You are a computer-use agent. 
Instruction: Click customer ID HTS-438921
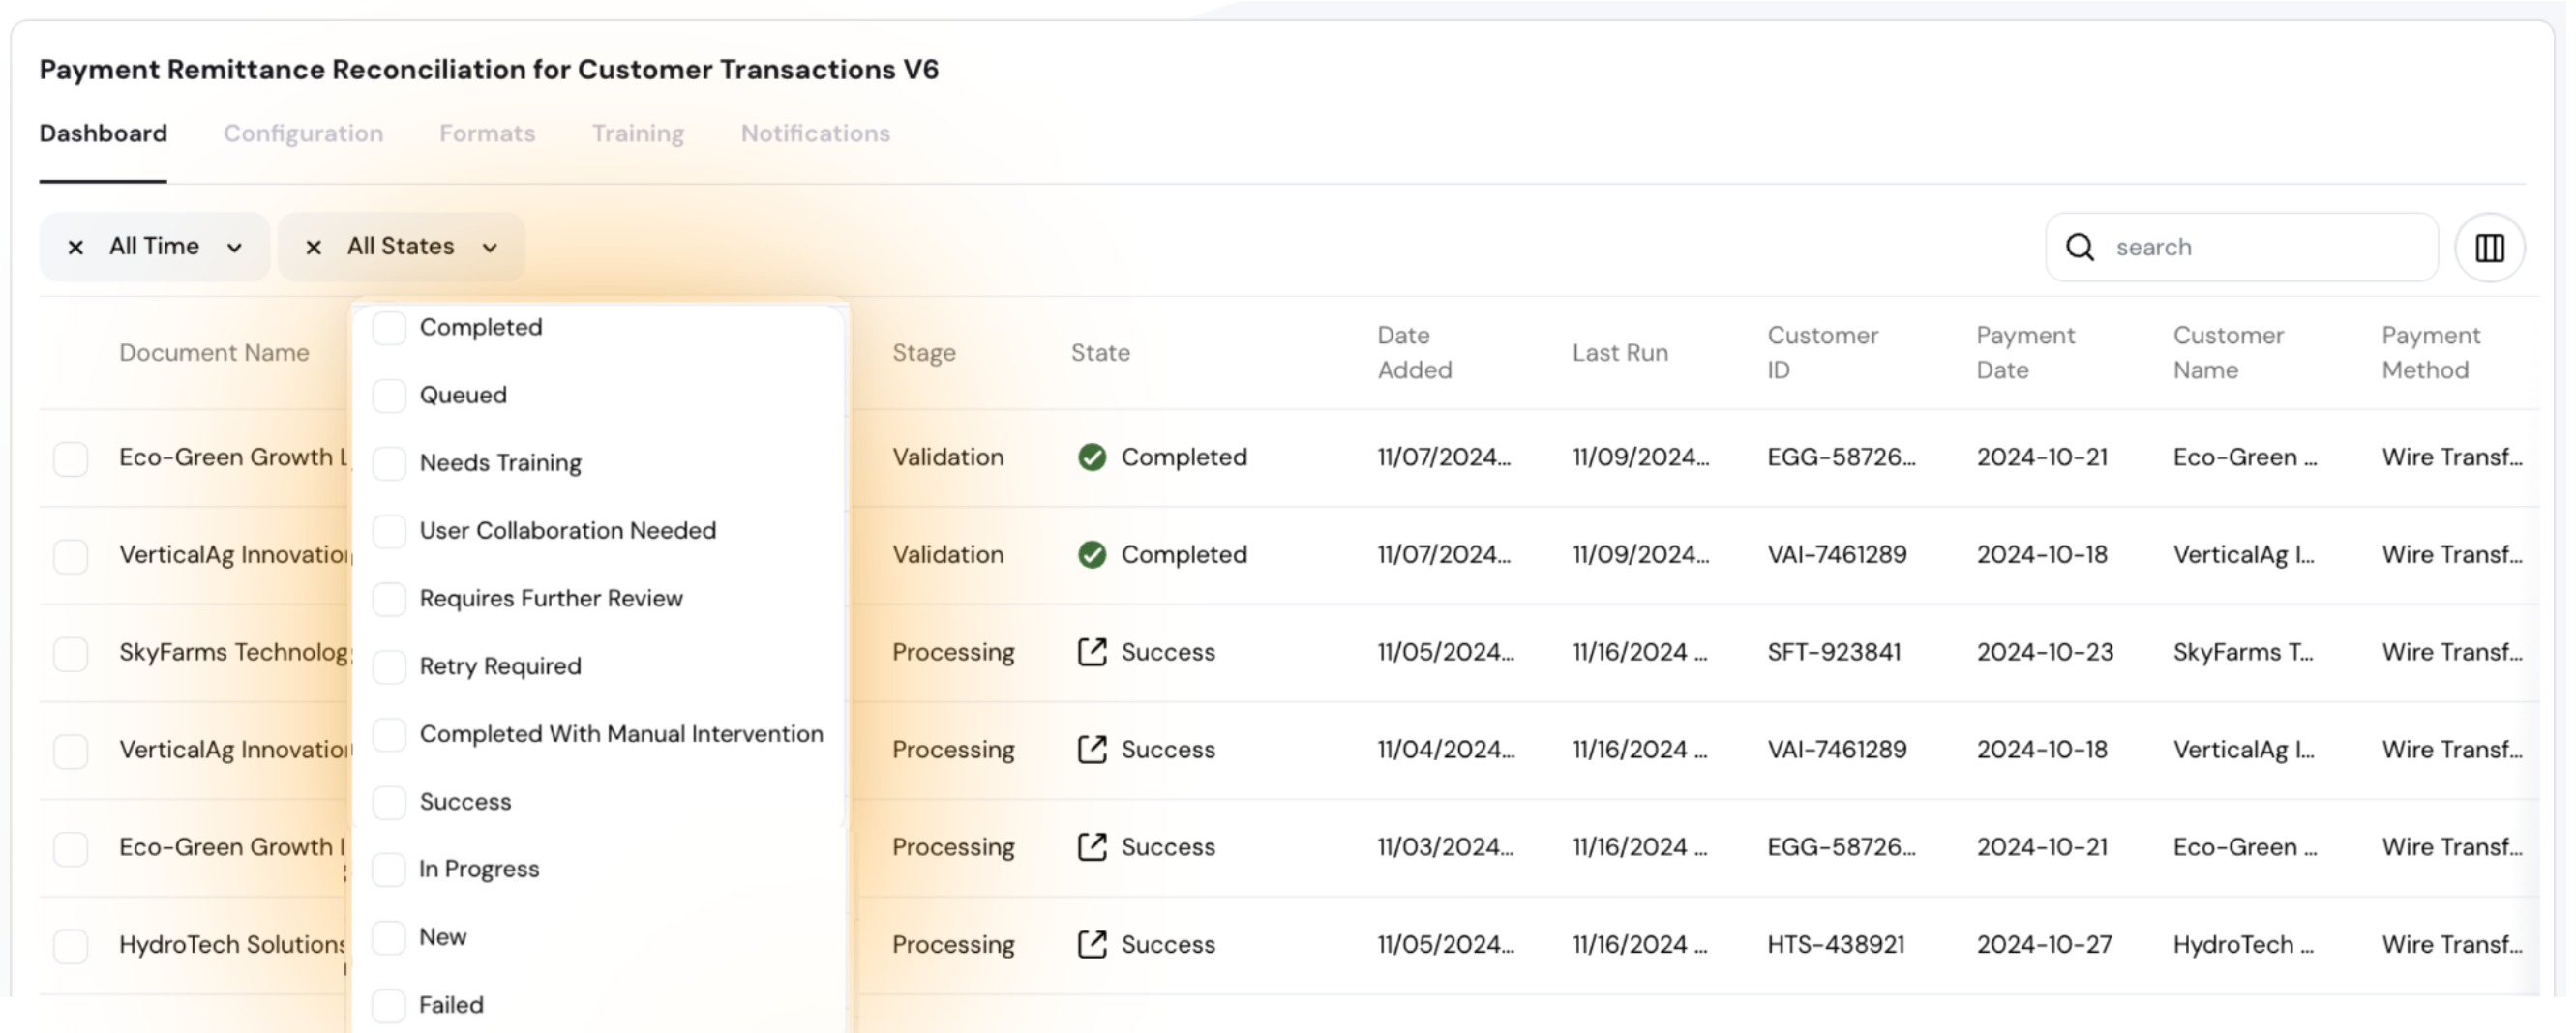1836,944
